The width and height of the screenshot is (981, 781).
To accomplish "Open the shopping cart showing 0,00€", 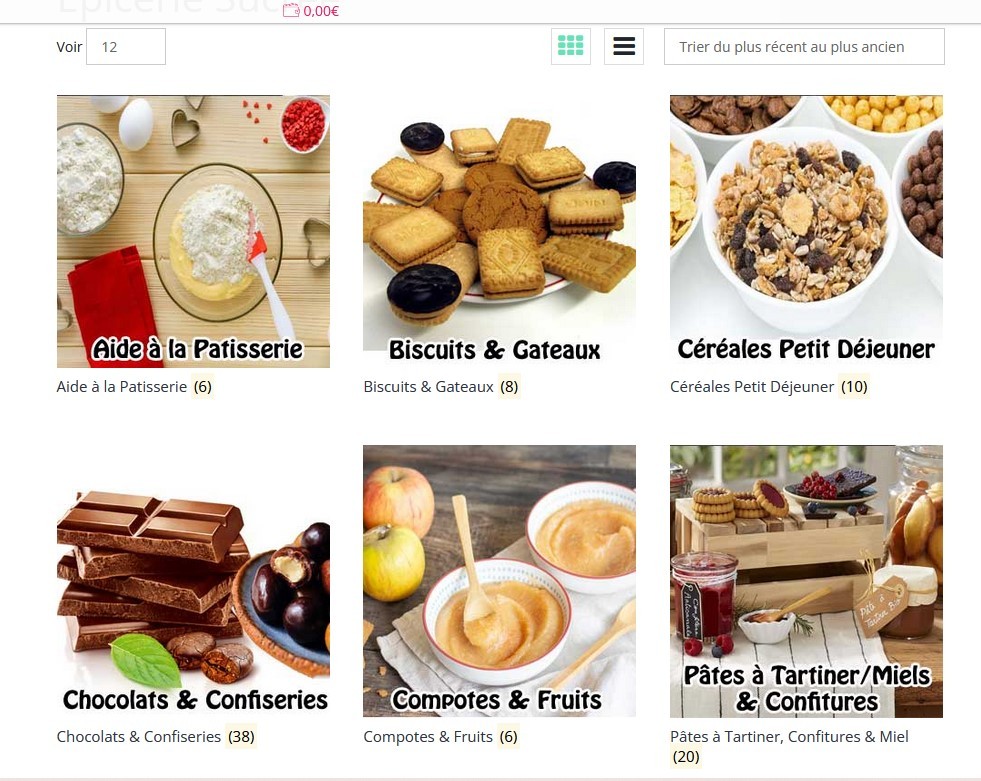I will tap(311, 11).
